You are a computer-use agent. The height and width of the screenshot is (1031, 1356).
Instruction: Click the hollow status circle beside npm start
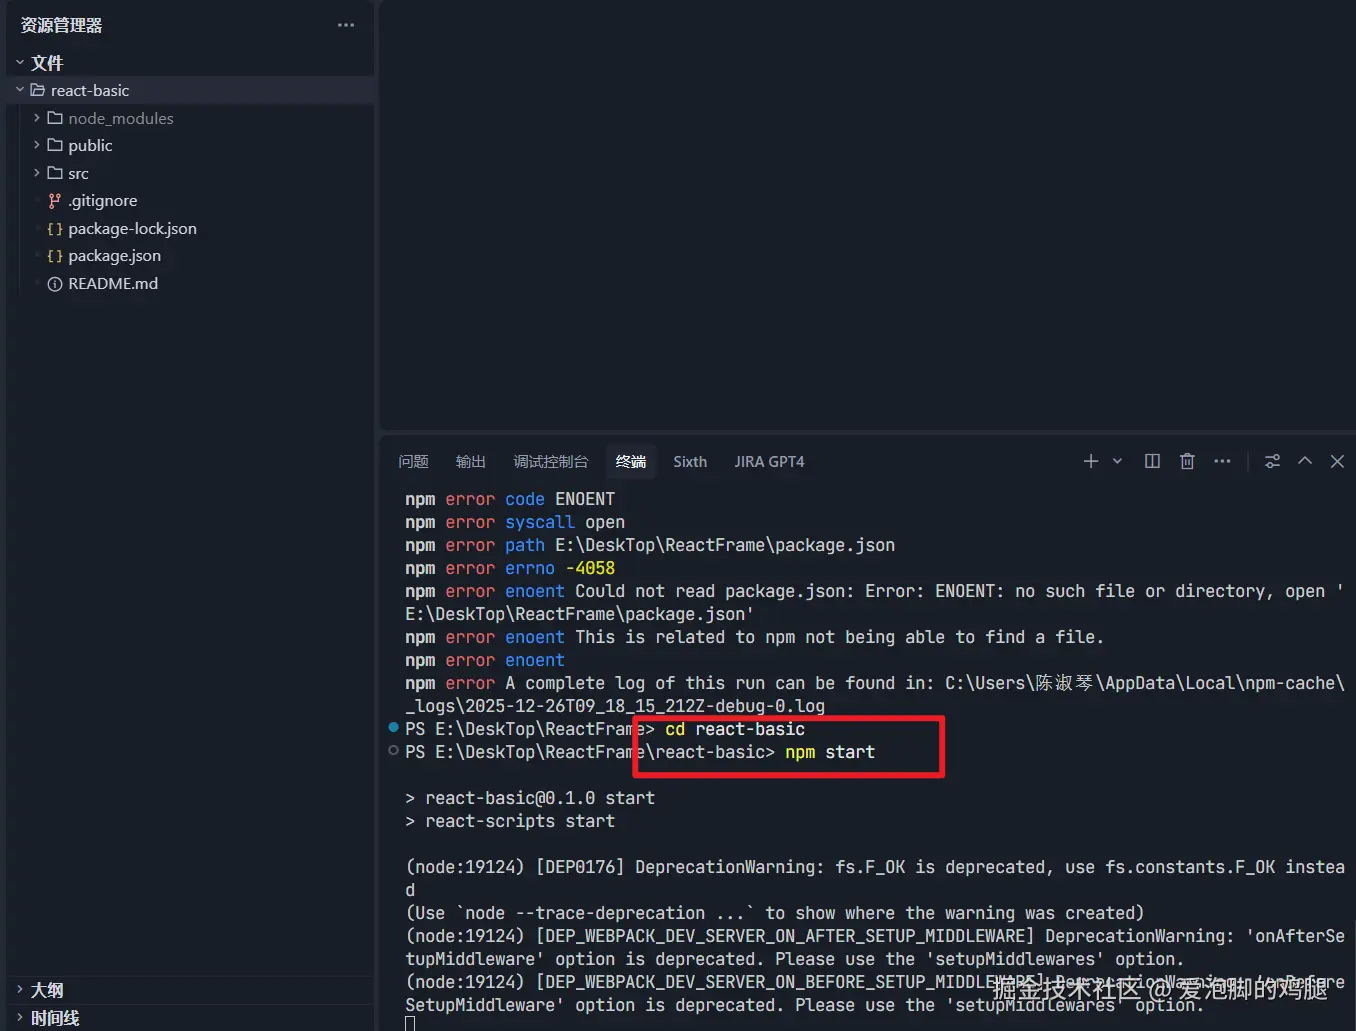pyautogui.click(x=393, y=750)
